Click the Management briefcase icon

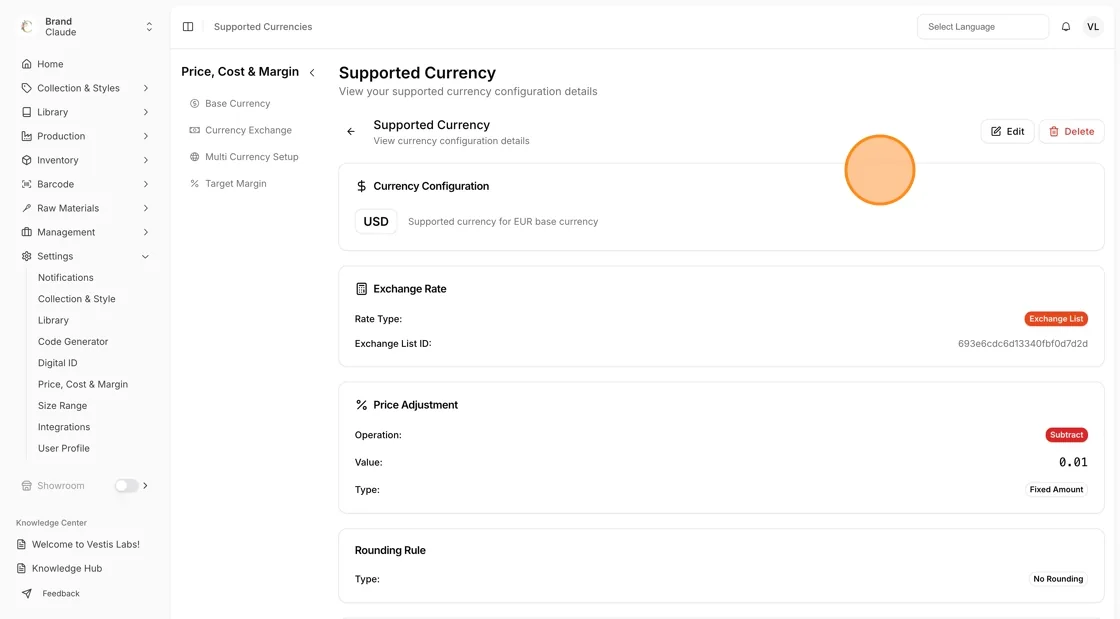coord(26,232)
